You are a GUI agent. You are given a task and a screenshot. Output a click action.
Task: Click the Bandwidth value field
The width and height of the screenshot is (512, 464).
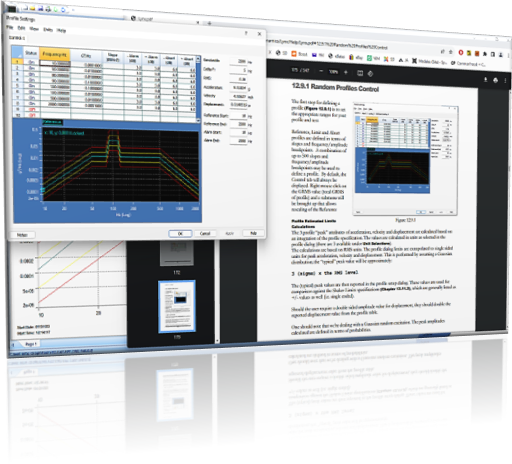pos(238,61)
